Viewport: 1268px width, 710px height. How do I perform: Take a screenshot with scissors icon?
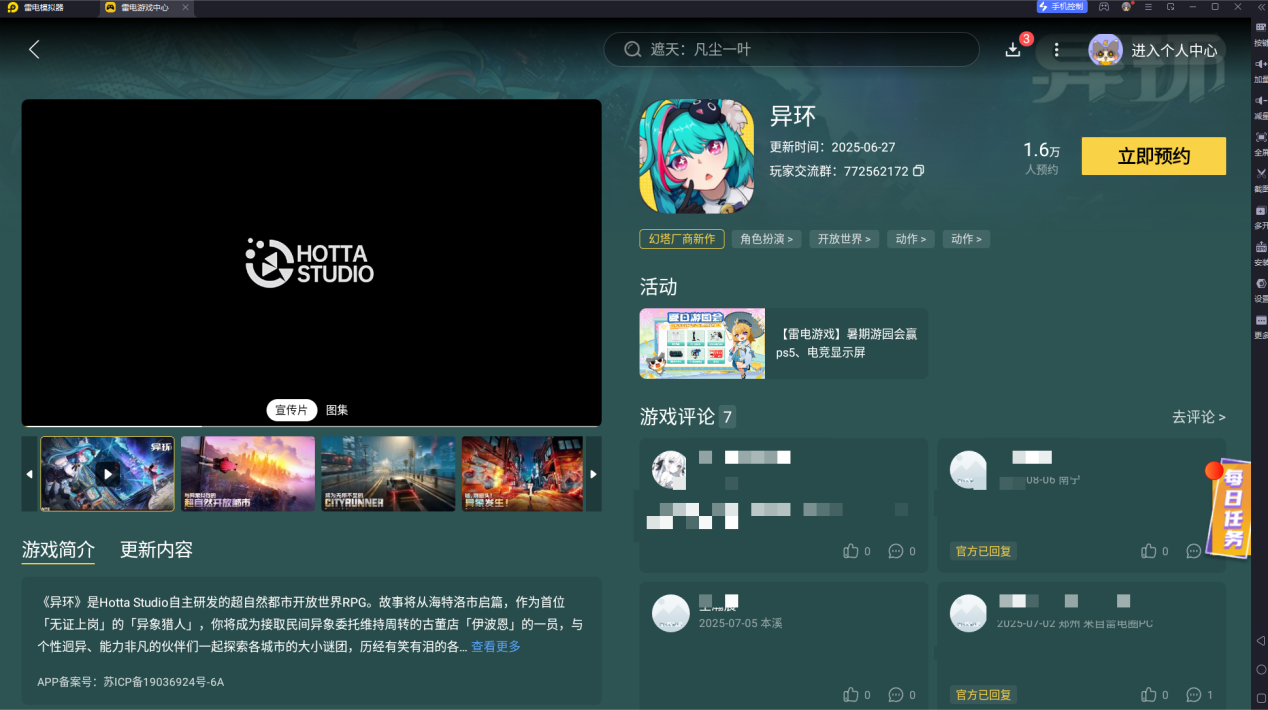pos(1260,180)
